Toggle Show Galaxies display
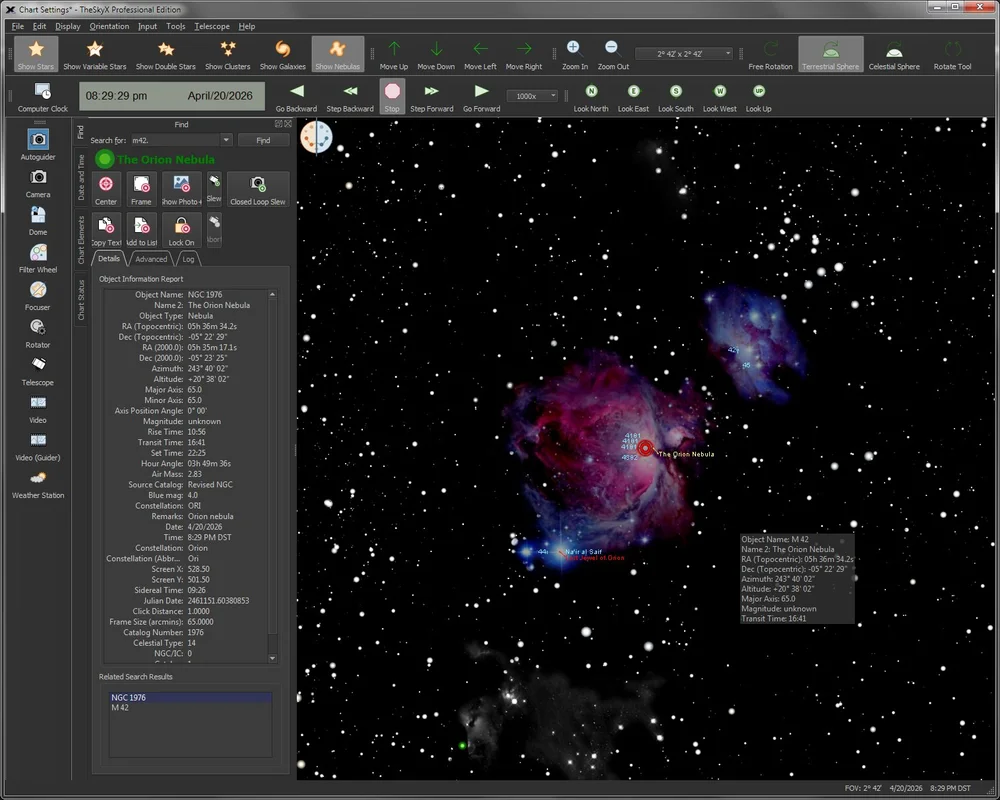1000x800 pixels. coord(283,54)
